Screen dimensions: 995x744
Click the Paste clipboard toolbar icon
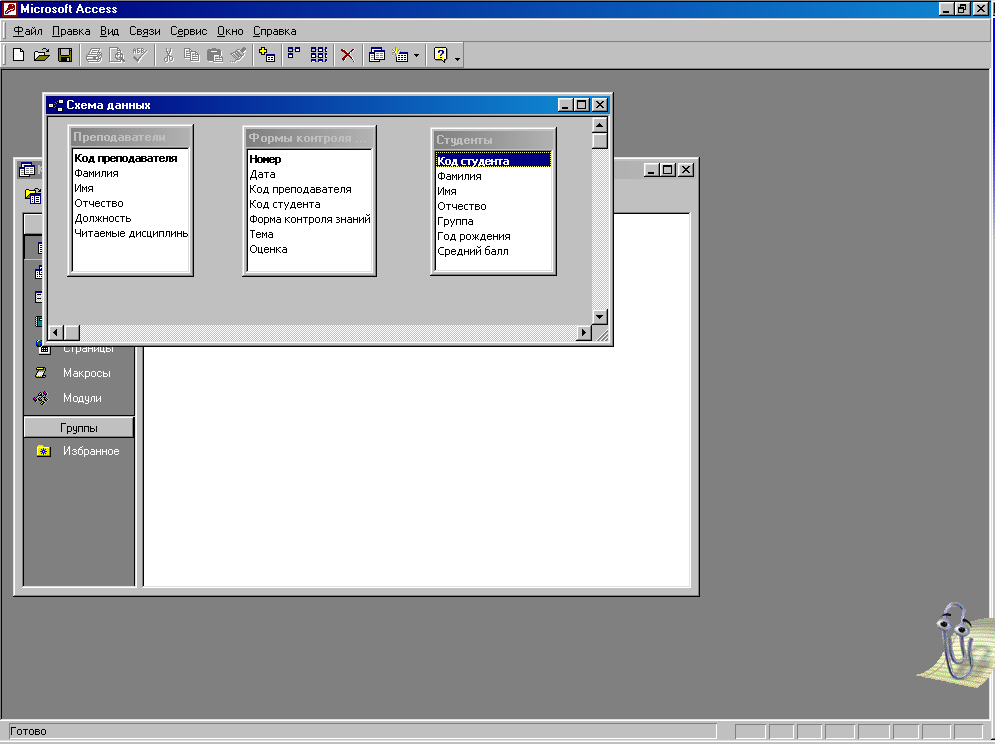pos(215,55)
